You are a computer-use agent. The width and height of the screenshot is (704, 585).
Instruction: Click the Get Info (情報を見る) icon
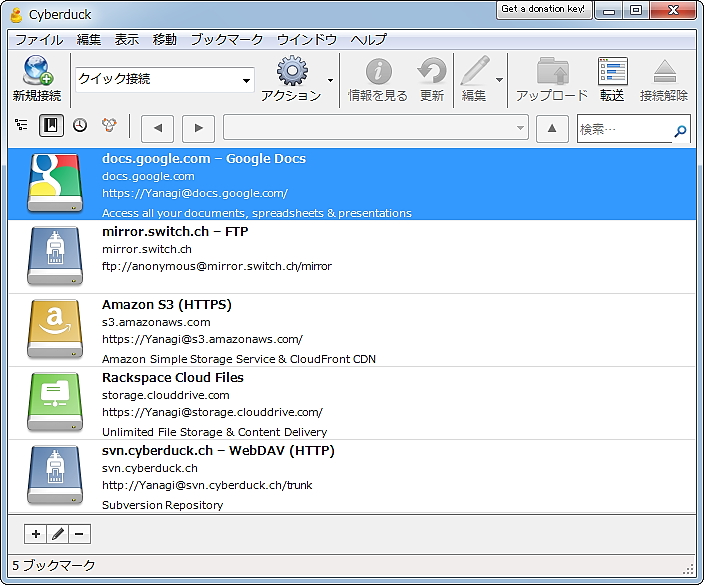378,71
